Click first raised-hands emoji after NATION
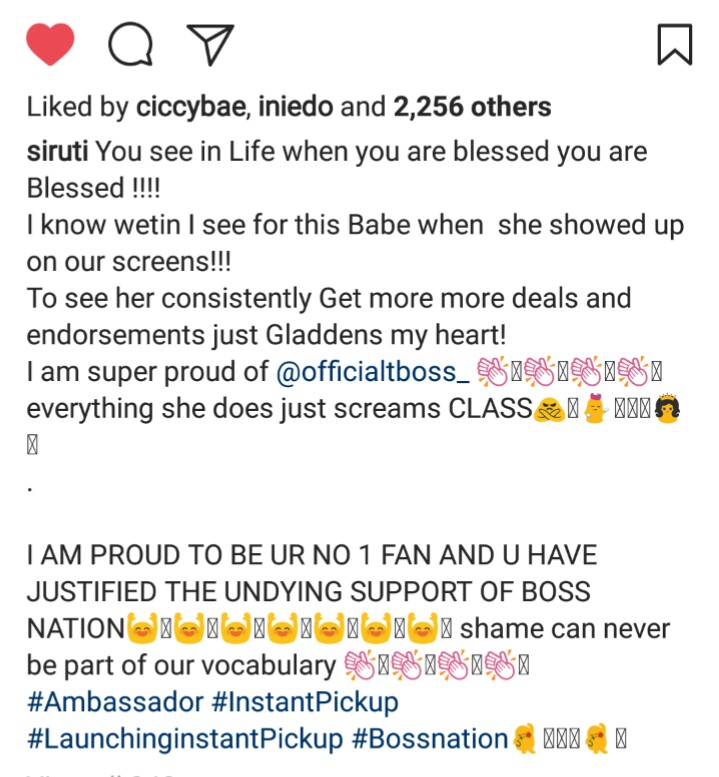Image resolution: width=719 pixels, height=777 pixels. pyautogui.click(x=146, y=630)
